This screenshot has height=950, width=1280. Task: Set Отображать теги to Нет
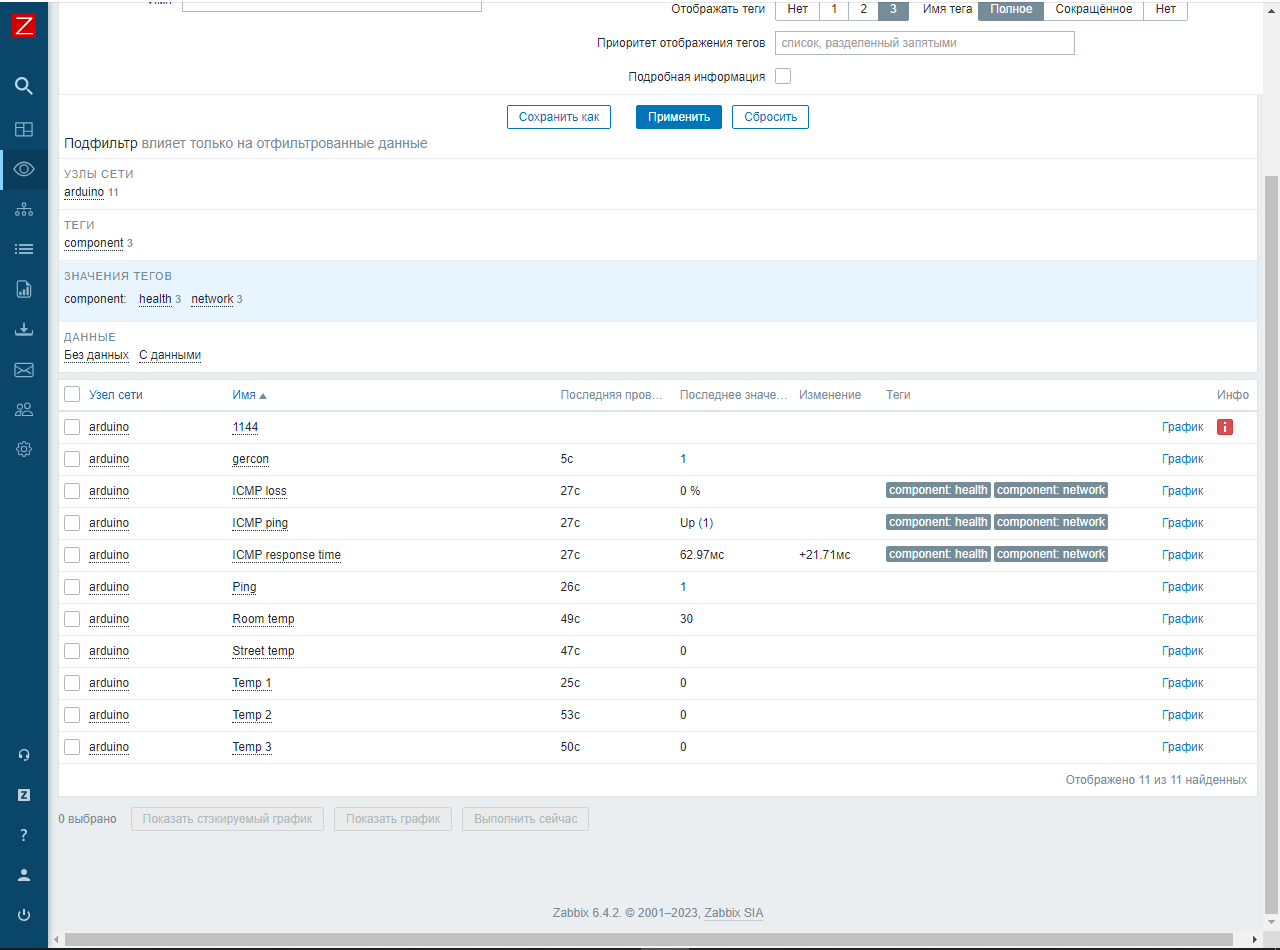pyautogui.click(x=797, y=10)
